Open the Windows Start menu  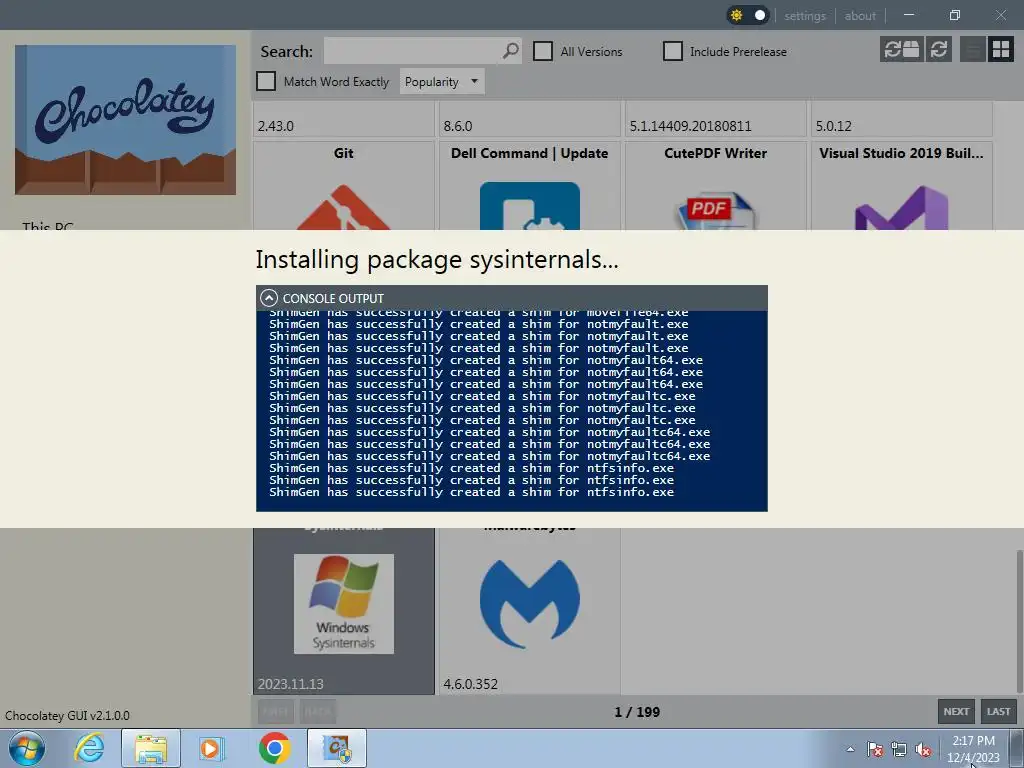click(27, 748)
